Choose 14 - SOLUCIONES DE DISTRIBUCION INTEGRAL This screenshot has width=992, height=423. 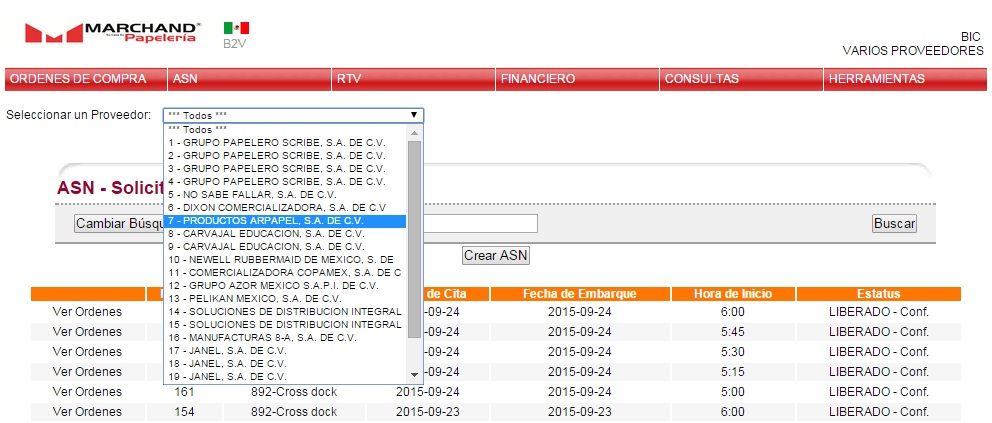coord(285,312)
